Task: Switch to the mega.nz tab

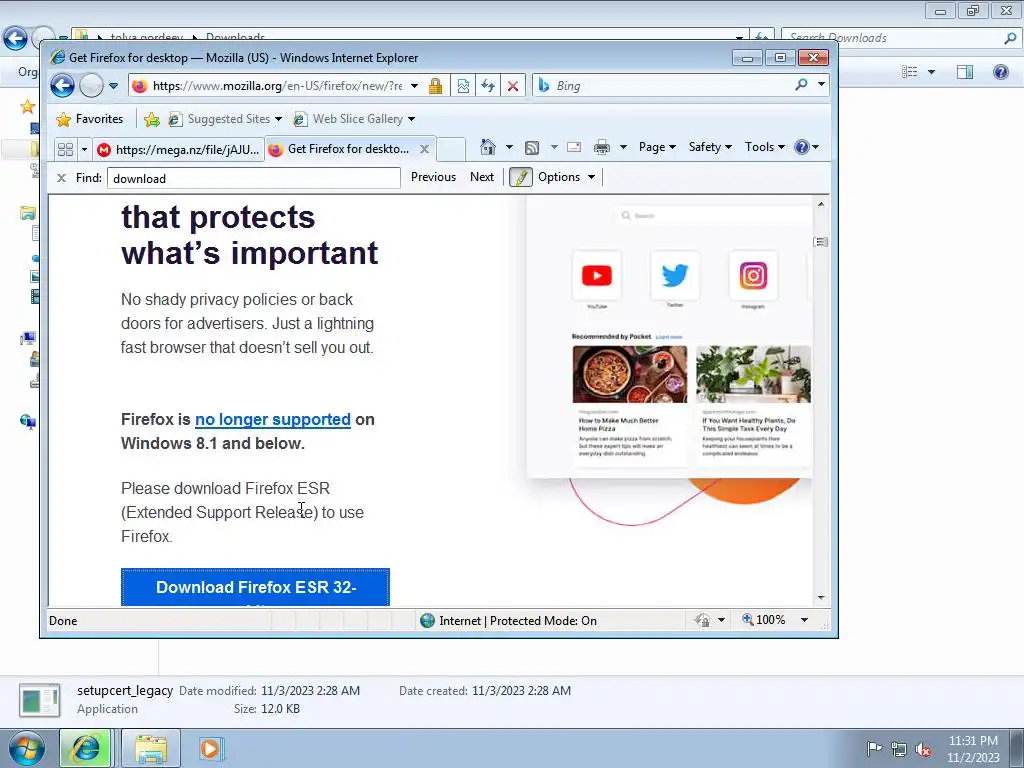Action: tap(178, 150)
